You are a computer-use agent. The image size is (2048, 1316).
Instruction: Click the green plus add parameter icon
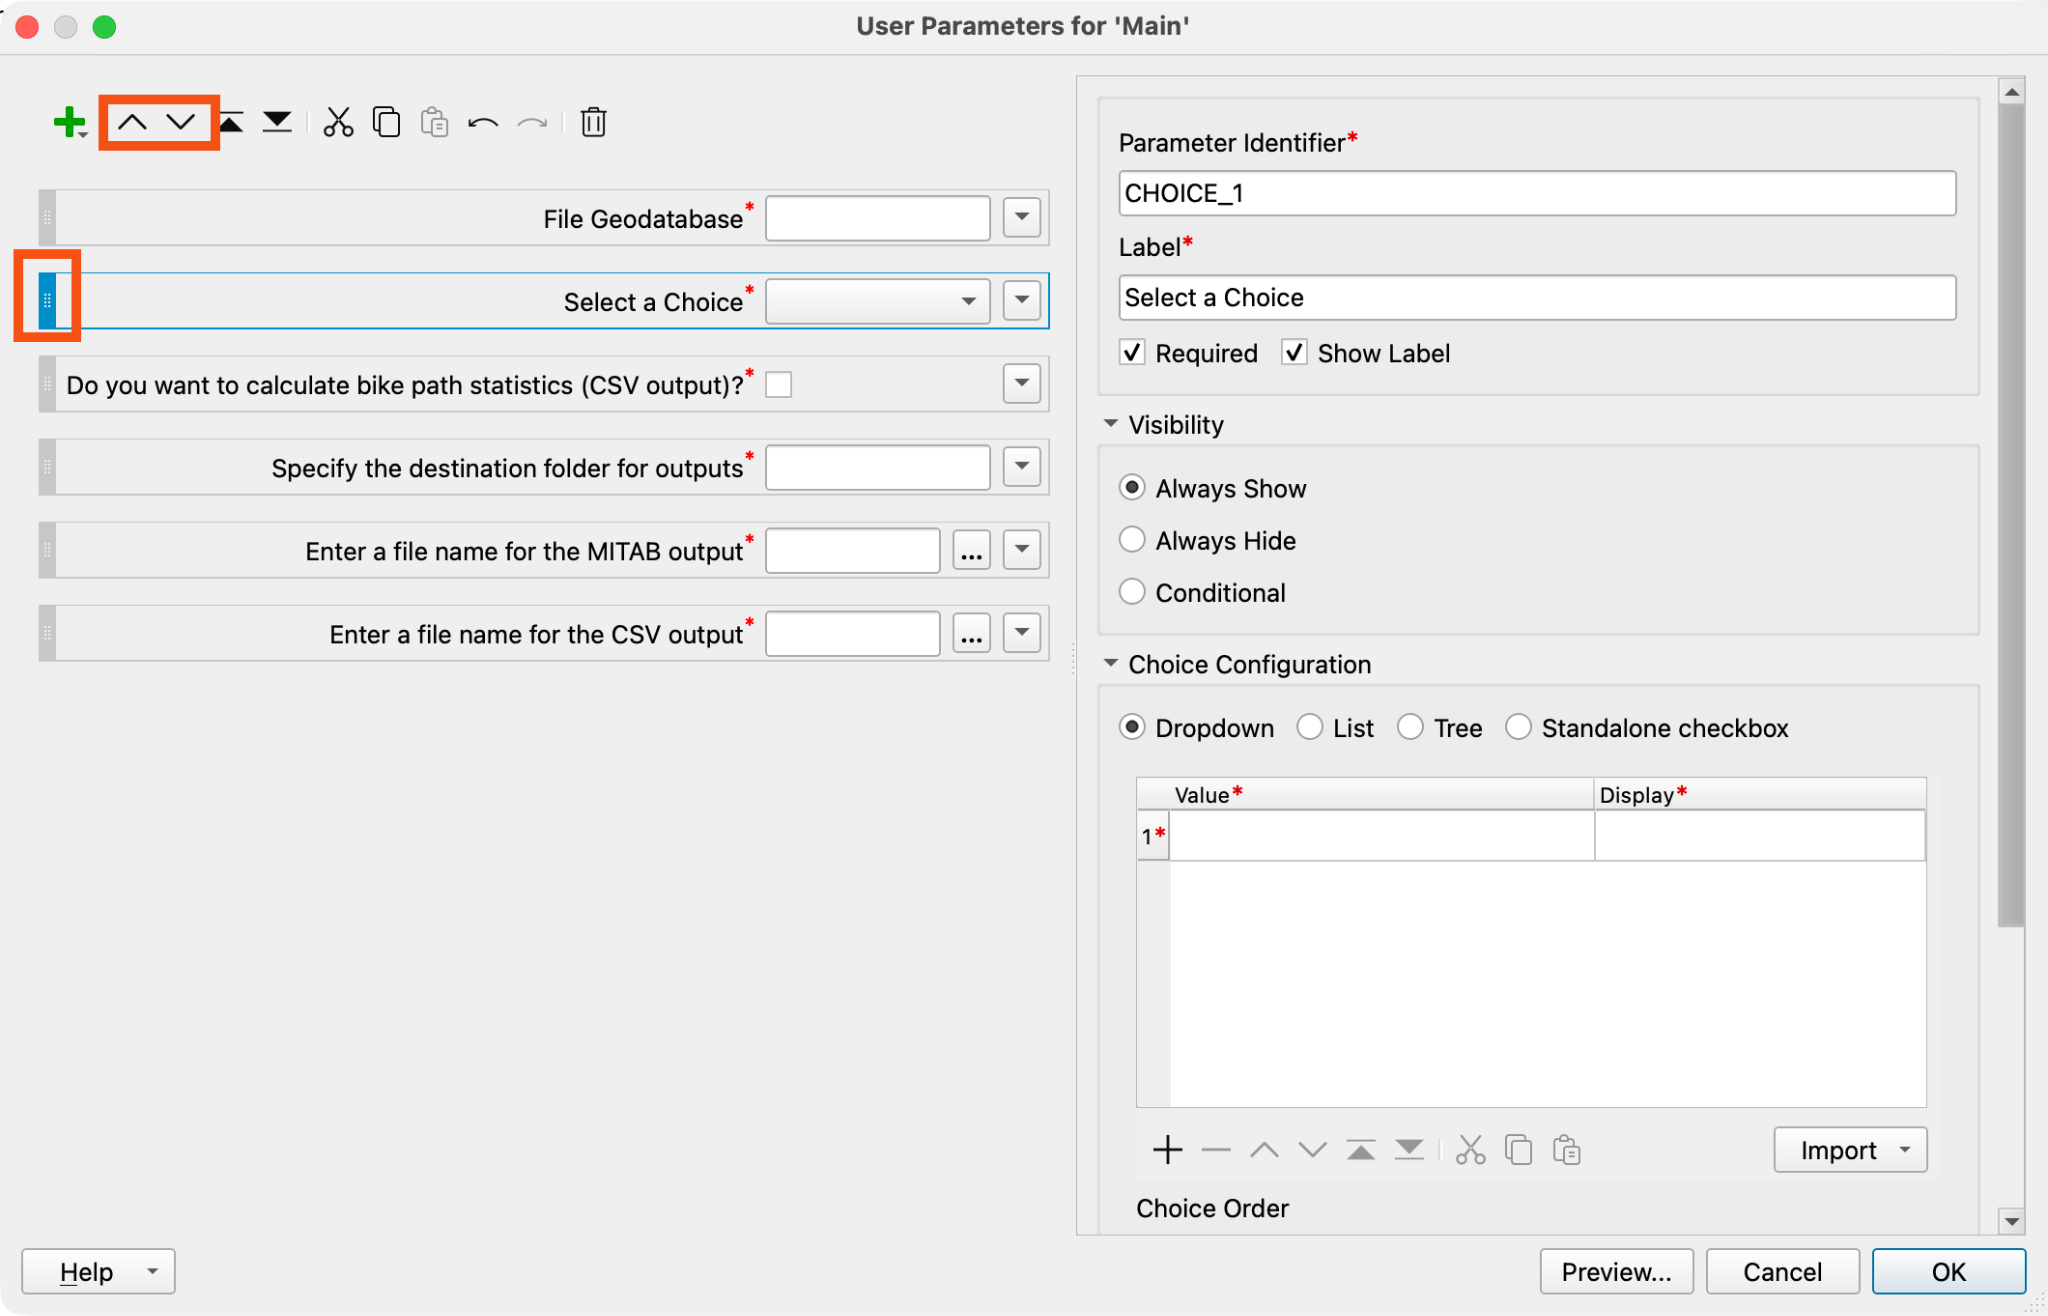[69, 122]
